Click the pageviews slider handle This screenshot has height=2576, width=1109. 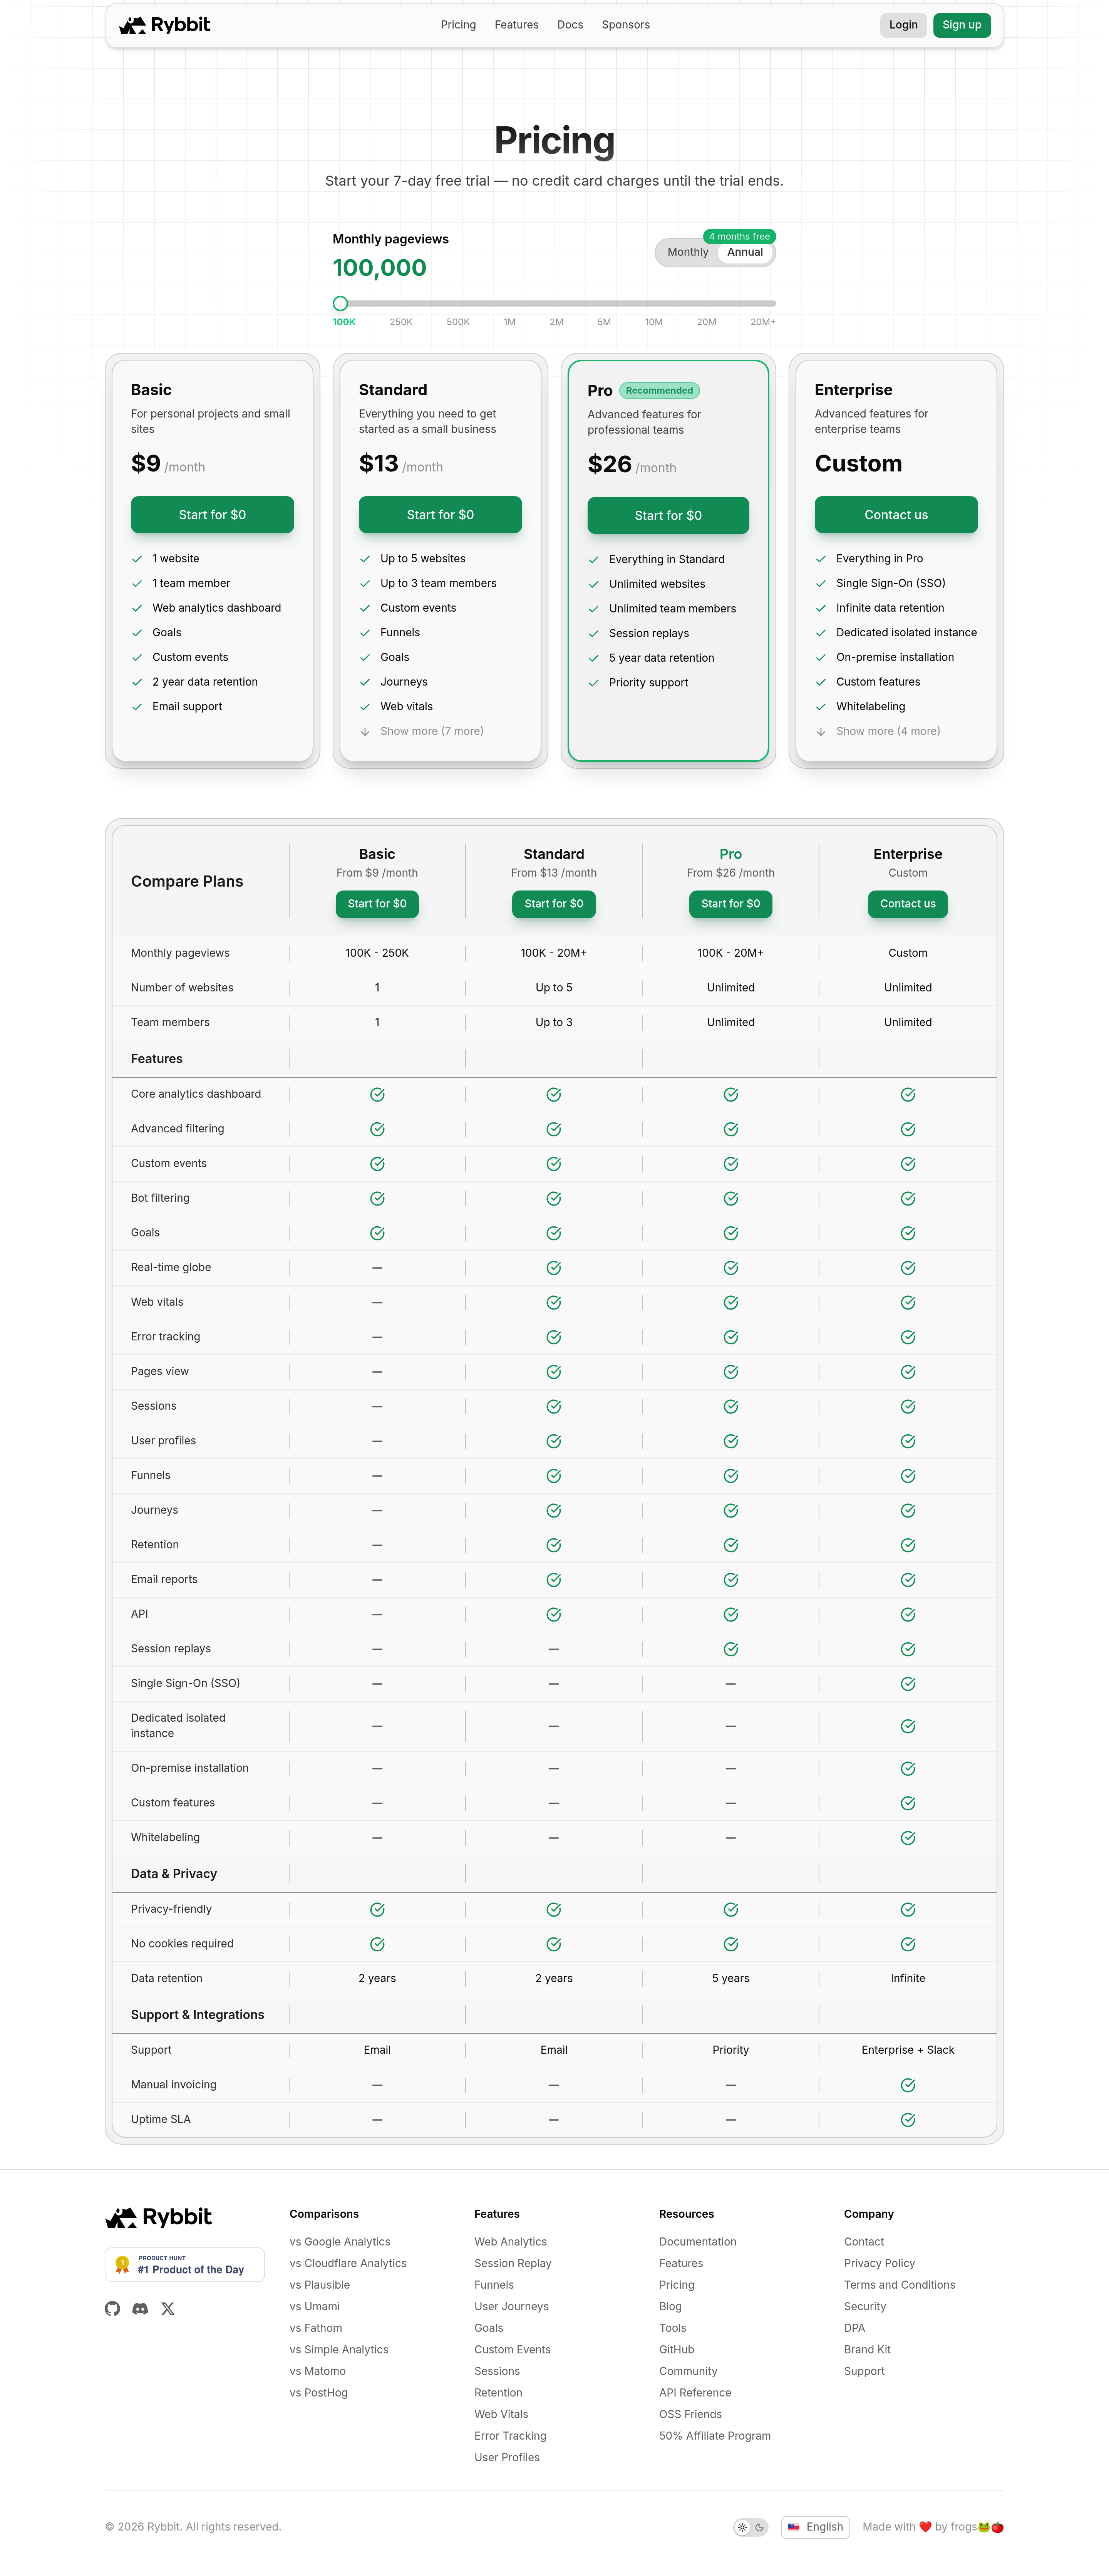click(x=340, y=303)
